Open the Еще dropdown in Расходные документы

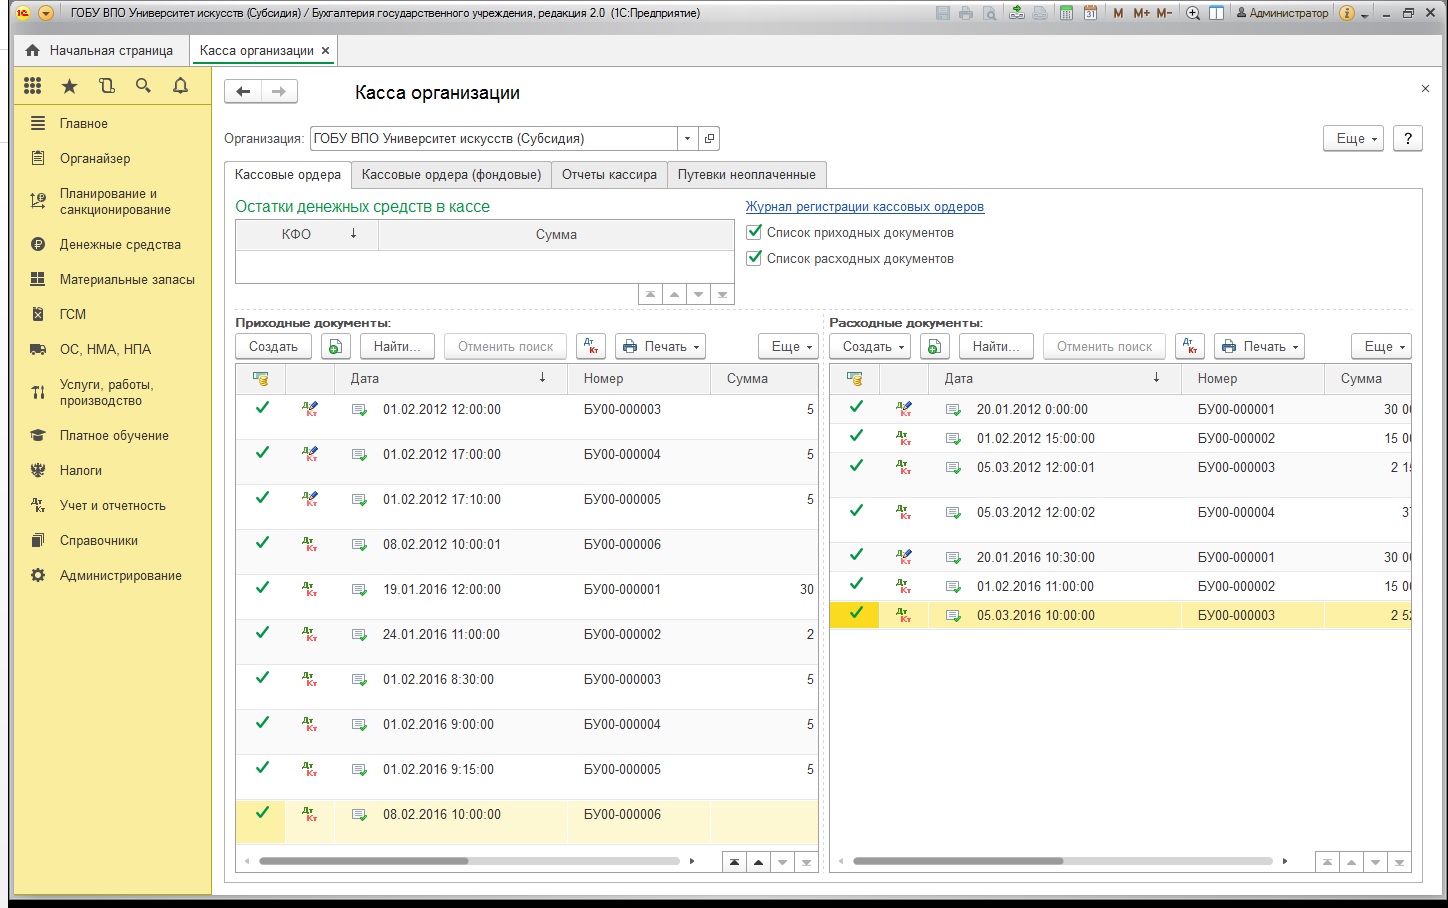click(1381, 347)
